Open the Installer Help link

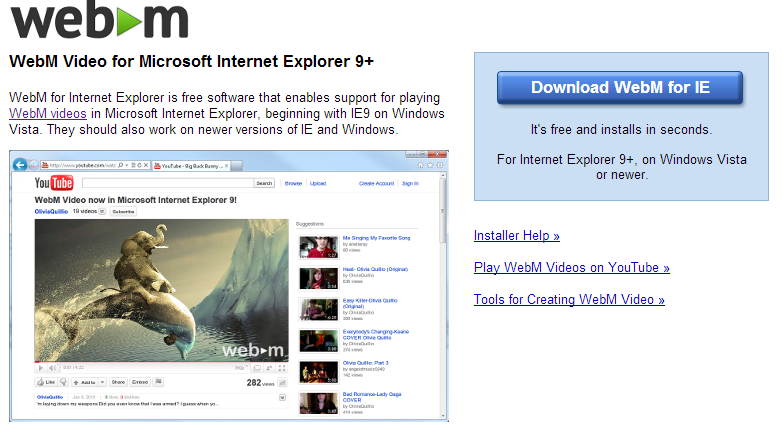[x=517, y=235]
